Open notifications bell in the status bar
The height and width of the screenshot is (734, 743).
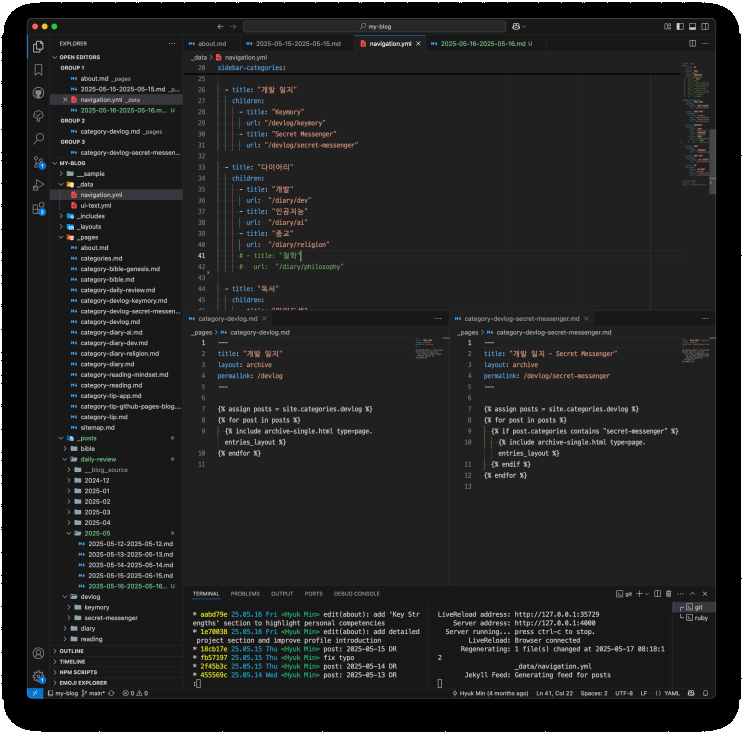pos(706,693)
